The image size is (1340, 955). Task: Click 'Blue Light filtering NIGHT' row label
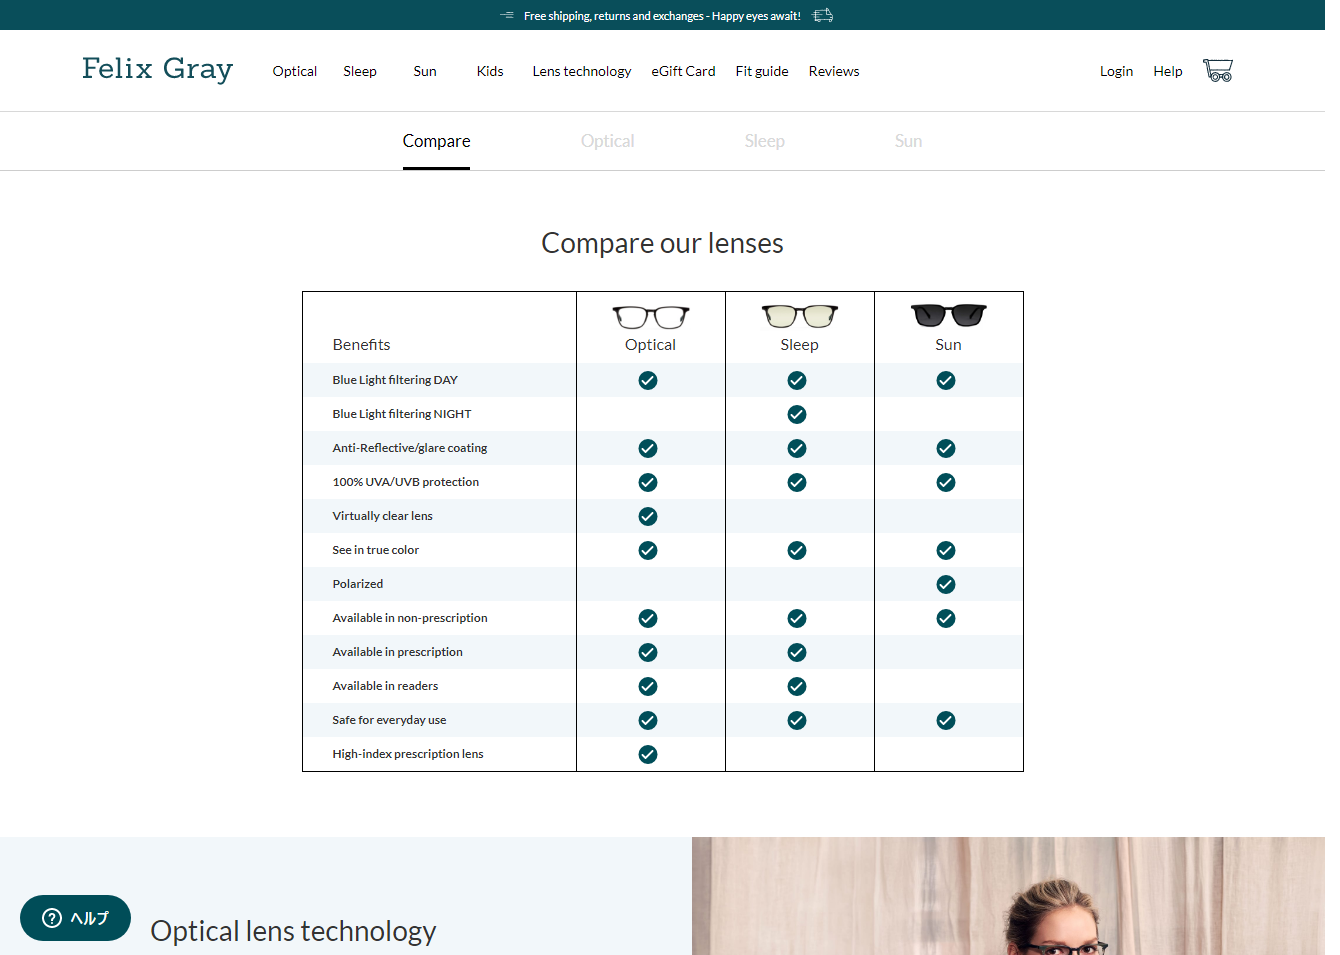(402, 414)
